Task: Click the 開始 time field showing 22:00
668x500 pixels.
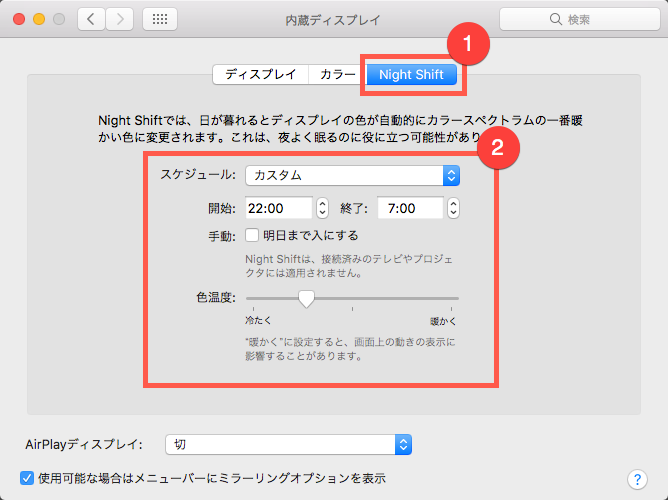Action: click(x=279, y=208)
